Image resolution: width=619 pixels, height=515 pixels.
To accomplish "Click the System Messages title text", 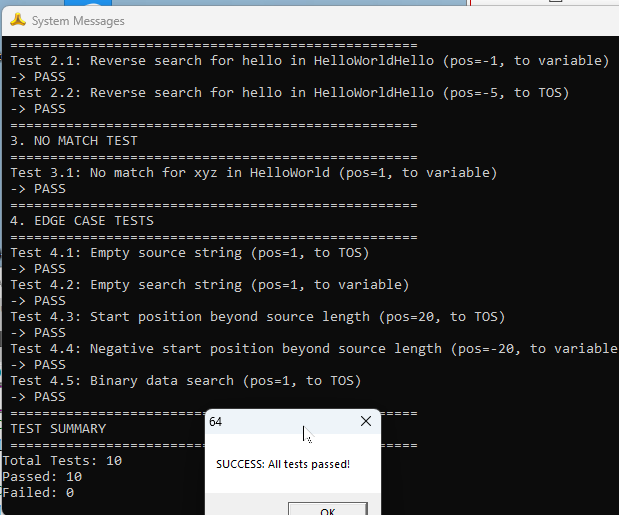I will (78, 20).
